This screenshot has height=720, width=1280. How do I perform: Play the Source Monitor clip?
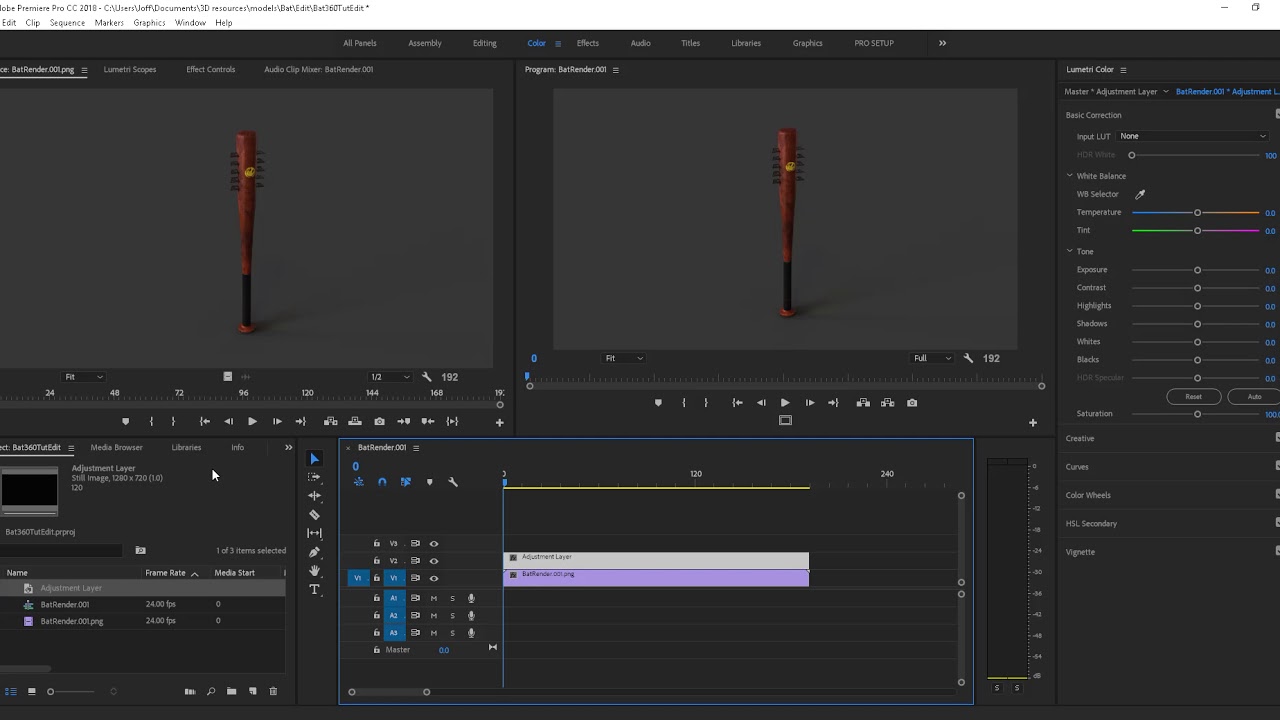click(252, 422)
